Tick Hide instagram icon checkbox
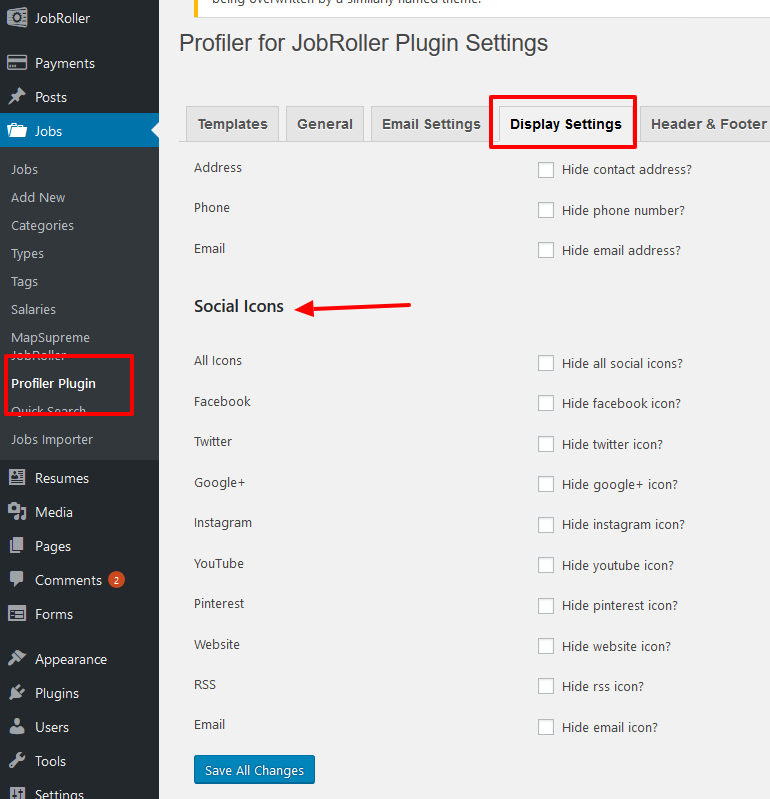Screen dimensions: 770x799 click(x=546, y=525)
